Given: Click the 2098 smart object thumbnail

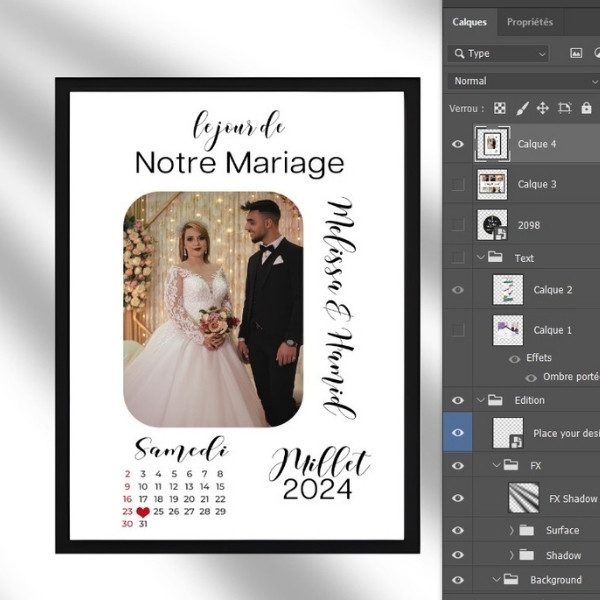Looking at the screenshot, I should (x=492, y=225).
